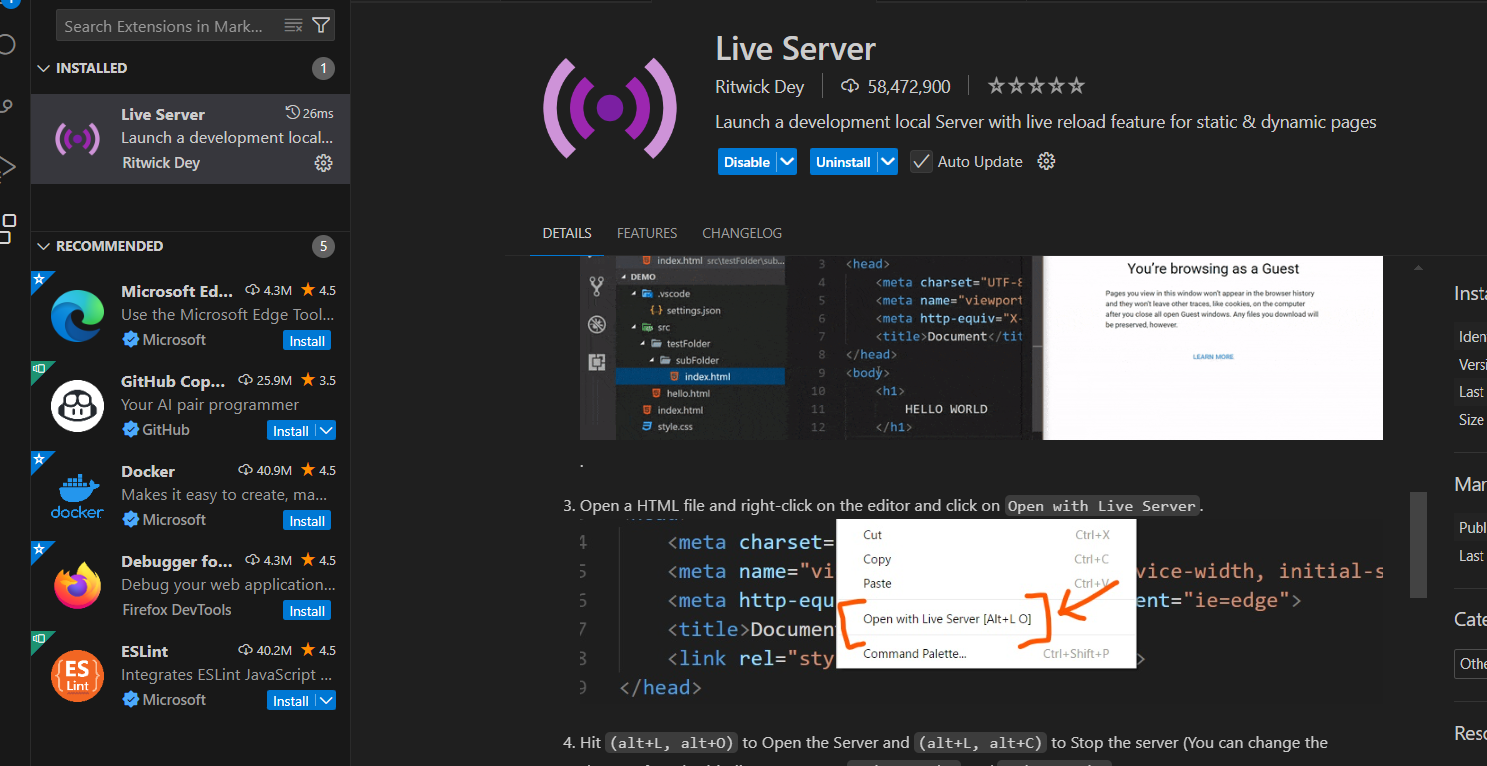1487x766 pixels.
Task: Open Run and Debug in activity bar
Action: (8, 166)
